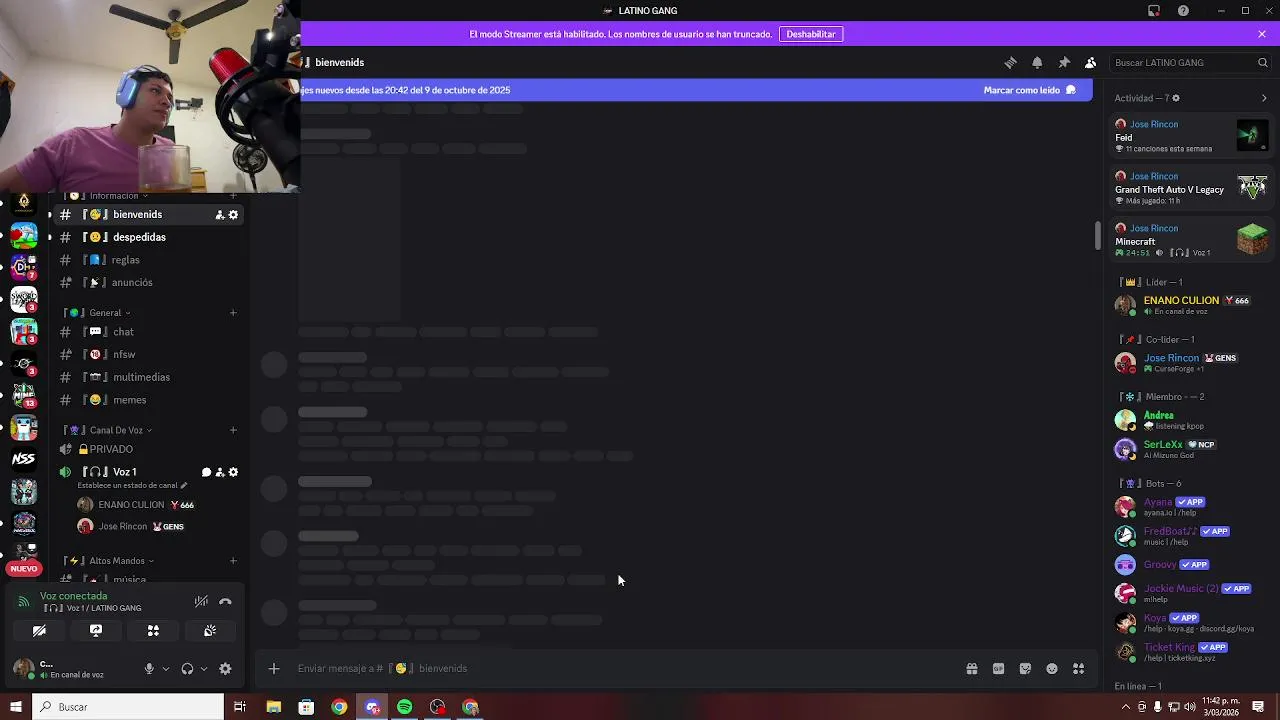Open the inbox icon in title bar

tap(1154, 10)
